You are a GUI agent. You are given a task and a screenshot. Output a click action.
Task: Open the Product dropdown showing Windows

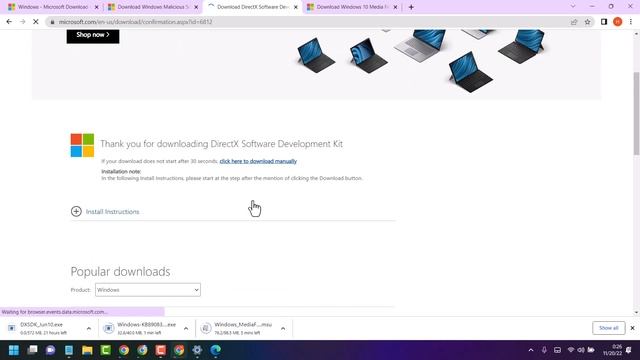tap(148, 290)
